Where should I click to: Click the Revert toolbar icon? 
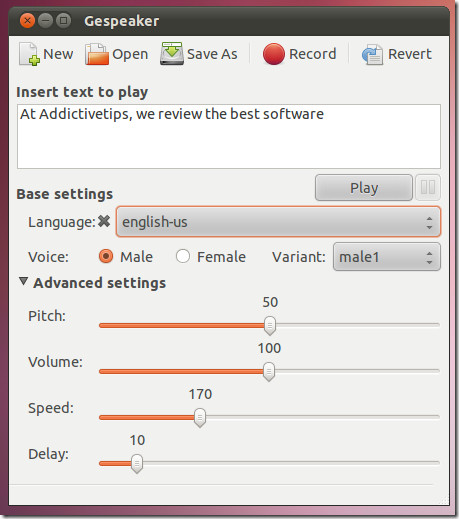372,54
